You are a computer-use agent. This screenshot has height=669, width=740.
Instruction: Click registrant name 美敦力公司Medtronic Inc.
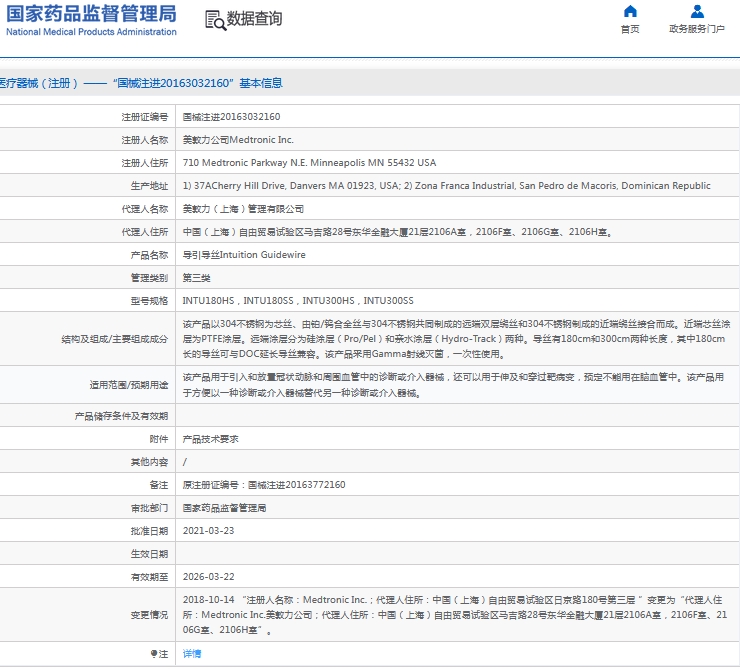238,140
